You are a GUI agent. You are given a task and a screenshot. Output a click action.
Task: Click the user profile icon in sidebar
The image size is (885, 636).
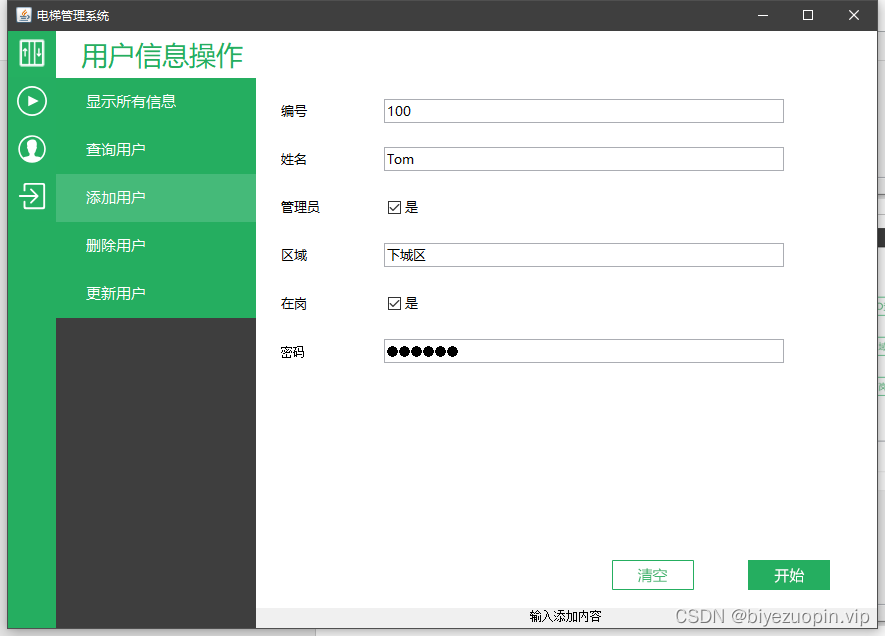[31, 149]
